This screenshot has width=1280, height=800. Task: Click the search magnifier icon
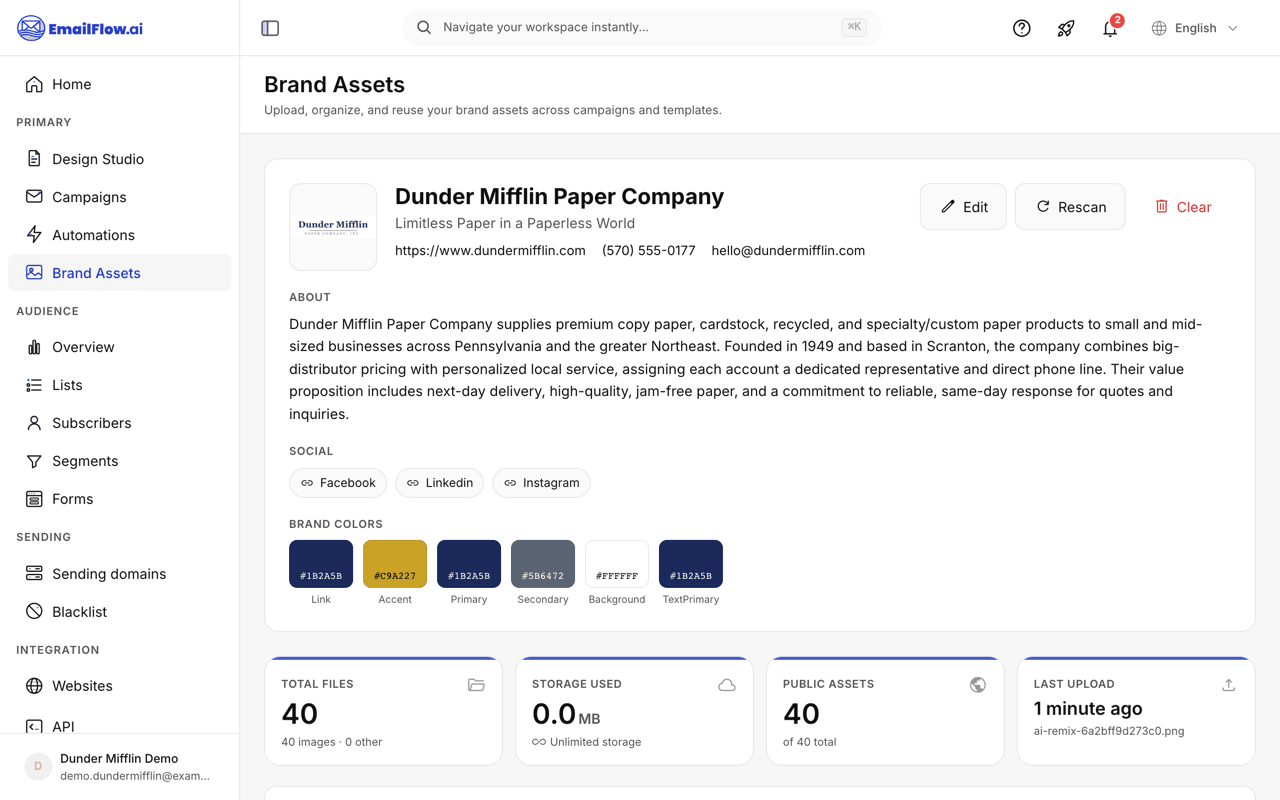(x=424, y=27)
